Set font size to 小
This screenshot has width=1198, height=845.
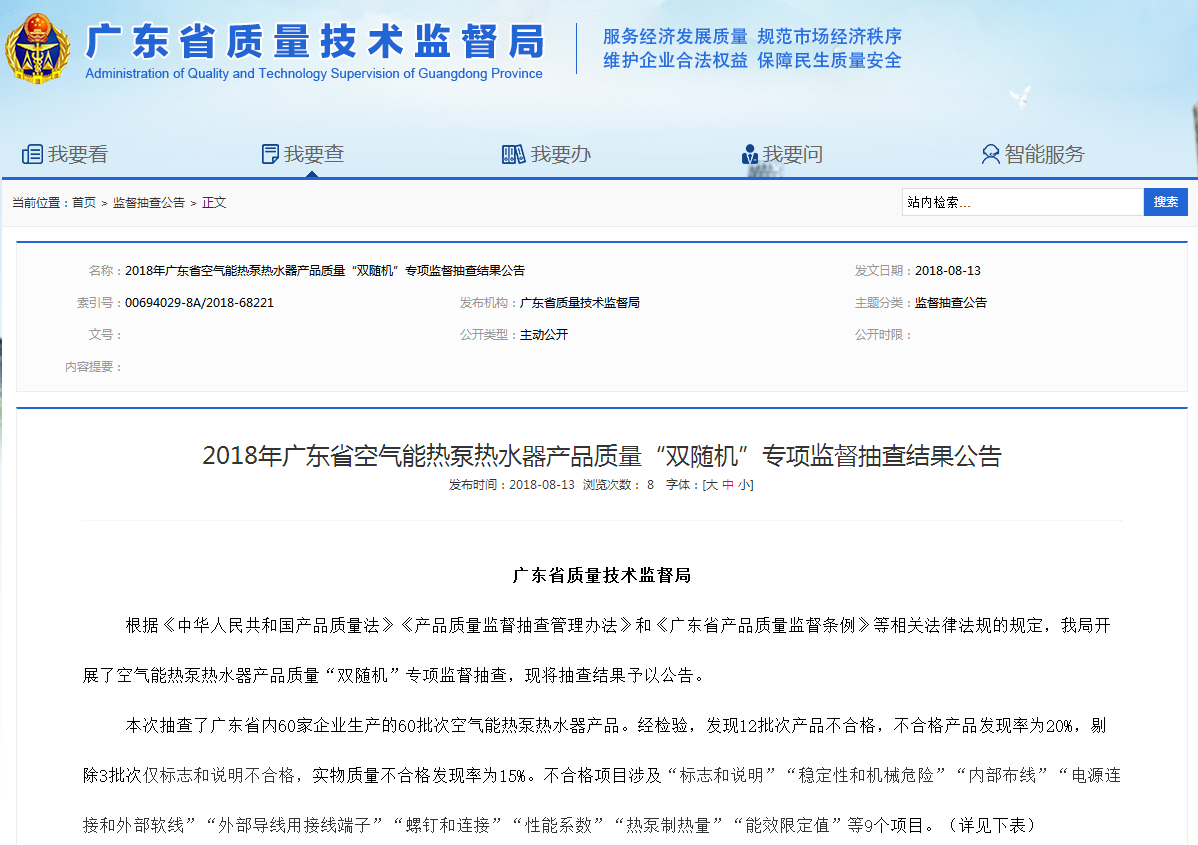click(744, 485)
